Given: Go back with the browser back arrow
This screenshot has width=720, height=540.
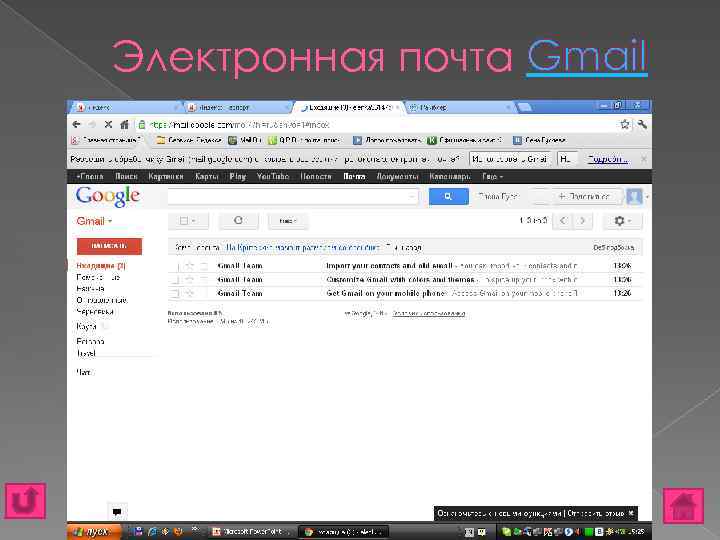Looking at the screenshot, I should coord(77,124).
